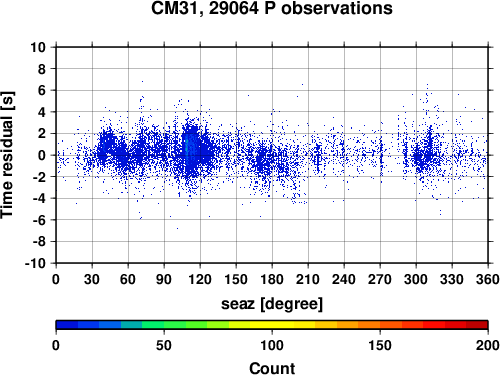Click the colorbar tick label 50
500x375 pixels.
[164, 345]
